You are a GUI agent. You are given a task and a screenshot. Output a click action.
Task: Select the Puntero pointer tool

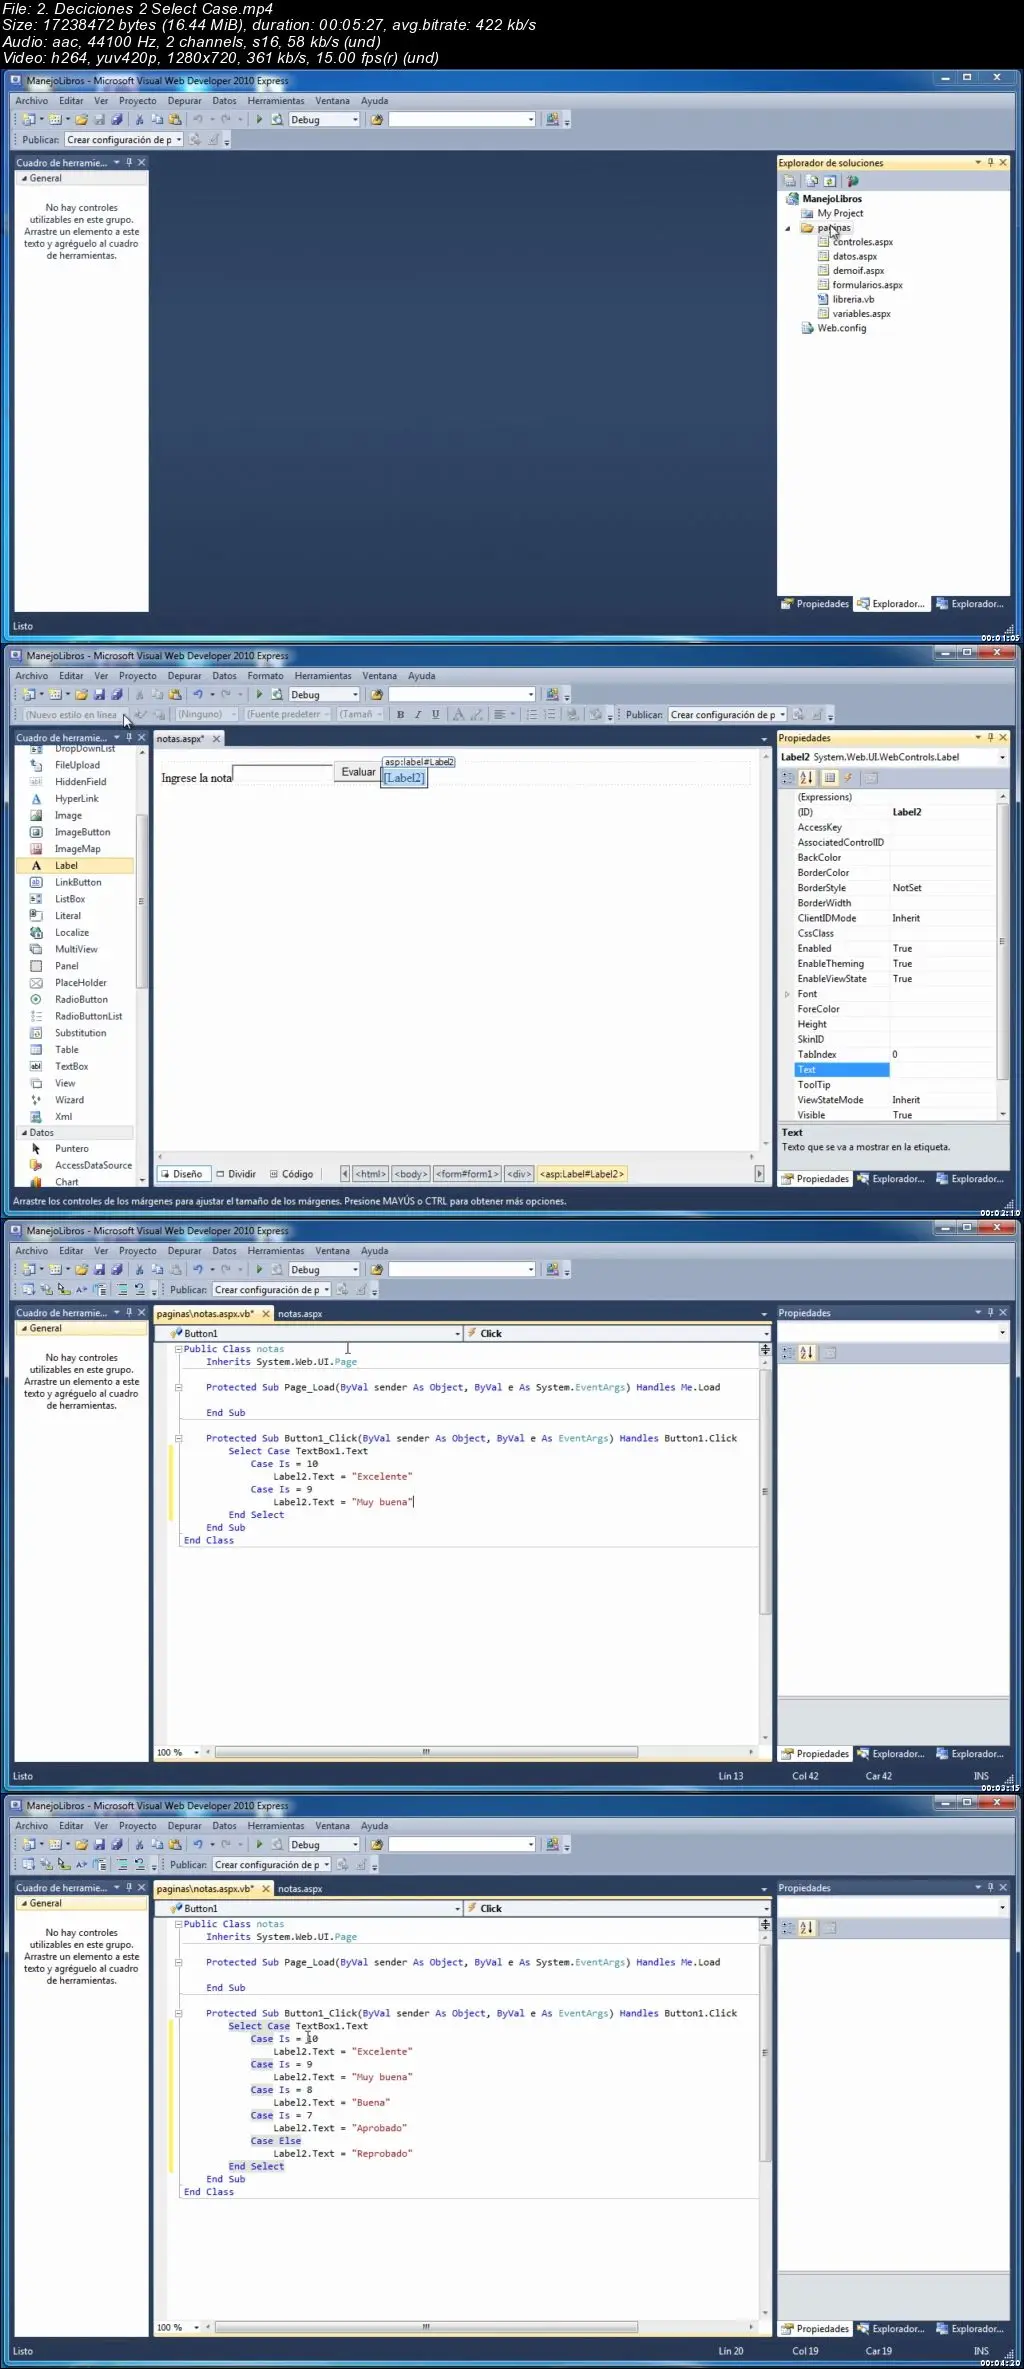(75, 1149)
